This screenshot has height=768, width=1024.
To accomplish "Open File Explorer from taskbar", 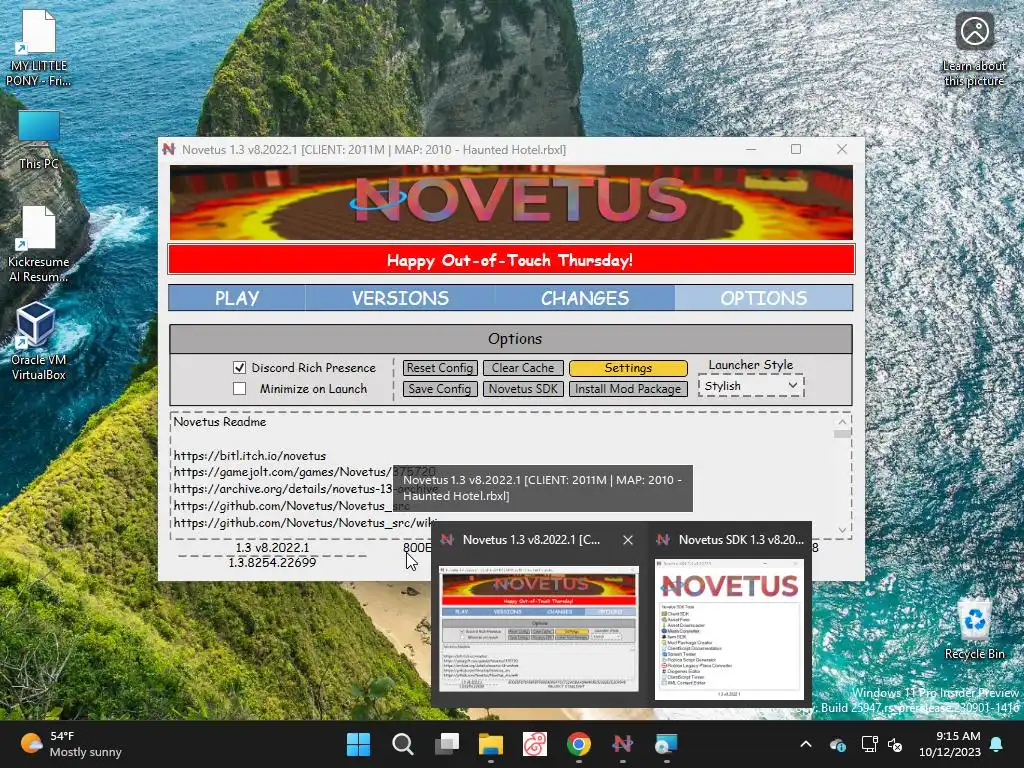I will click(490, 744).
